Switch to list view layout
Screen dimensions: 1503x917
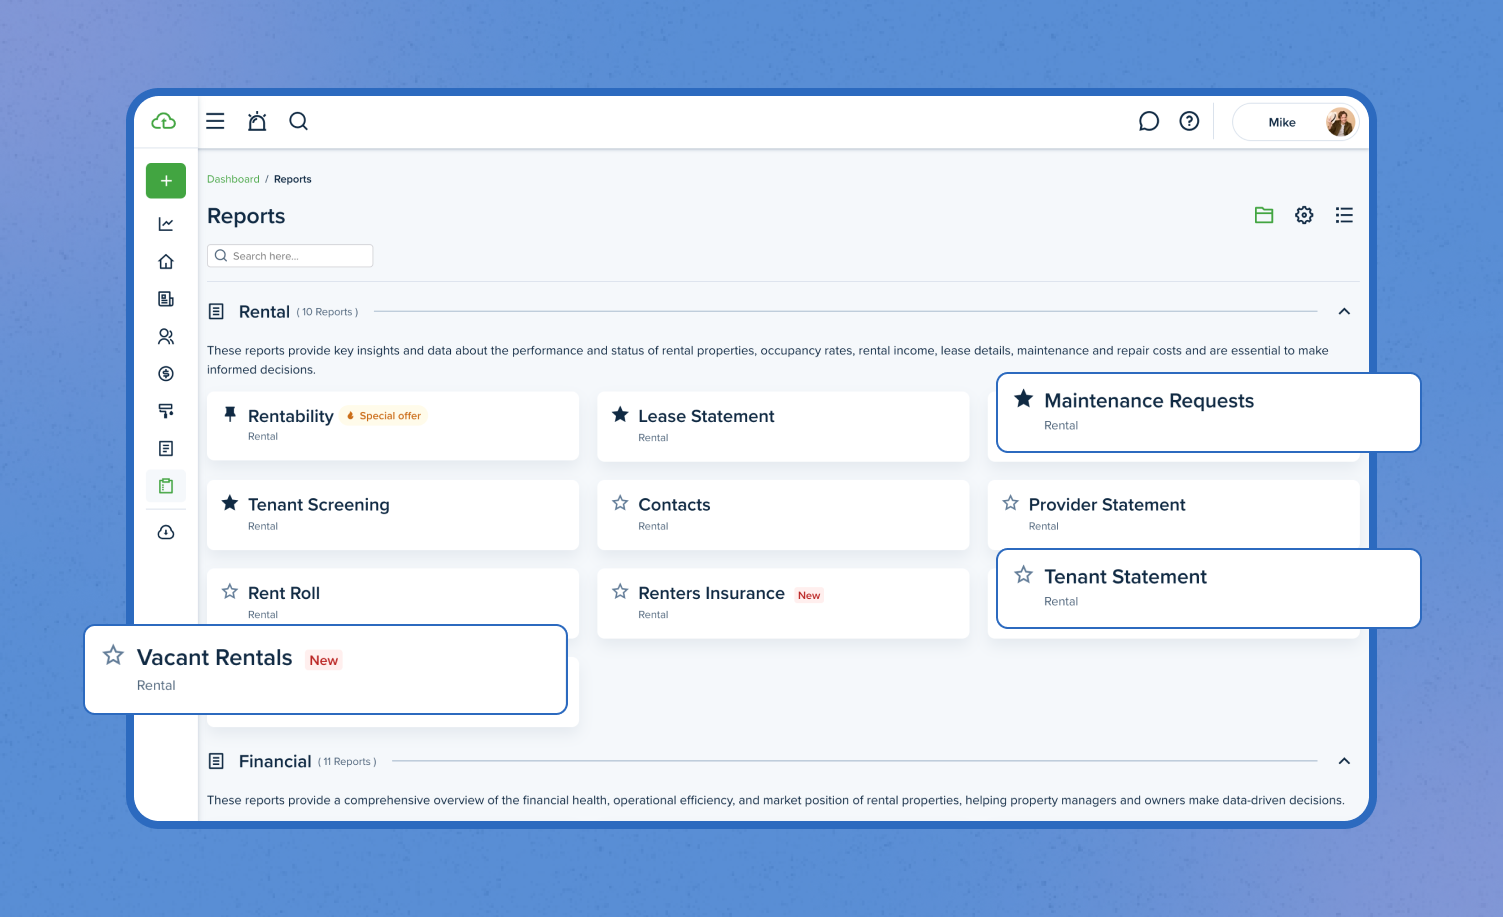click(1344, 215)
